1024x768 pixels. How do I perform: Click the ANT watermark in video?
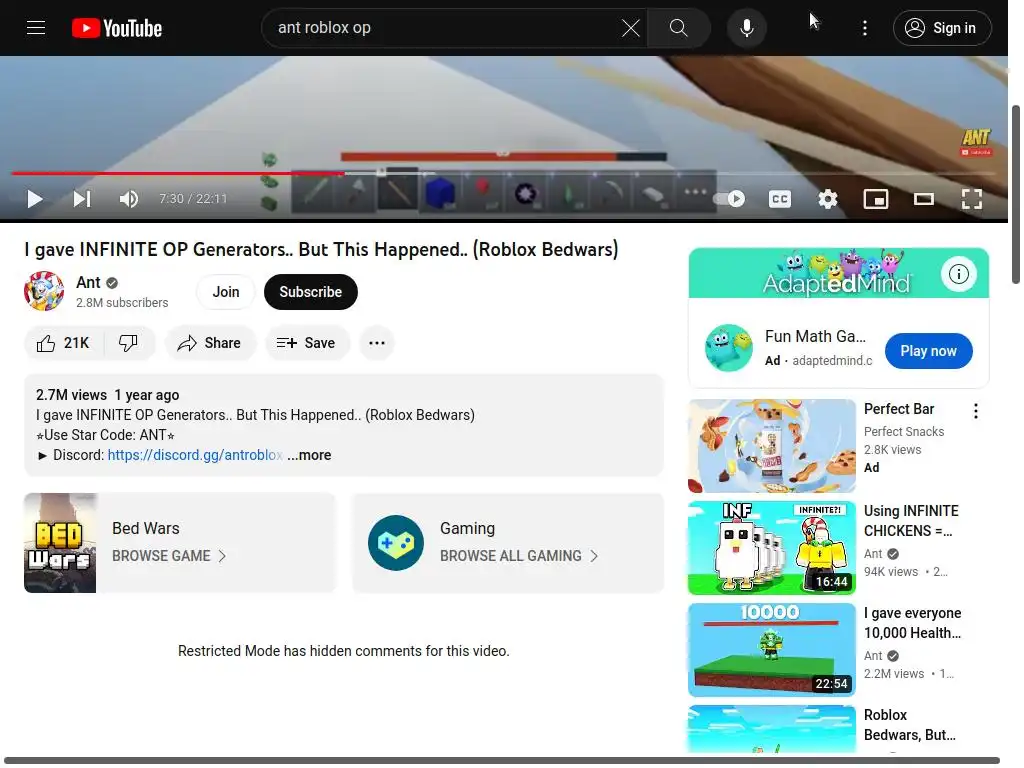tap(976, 142)
